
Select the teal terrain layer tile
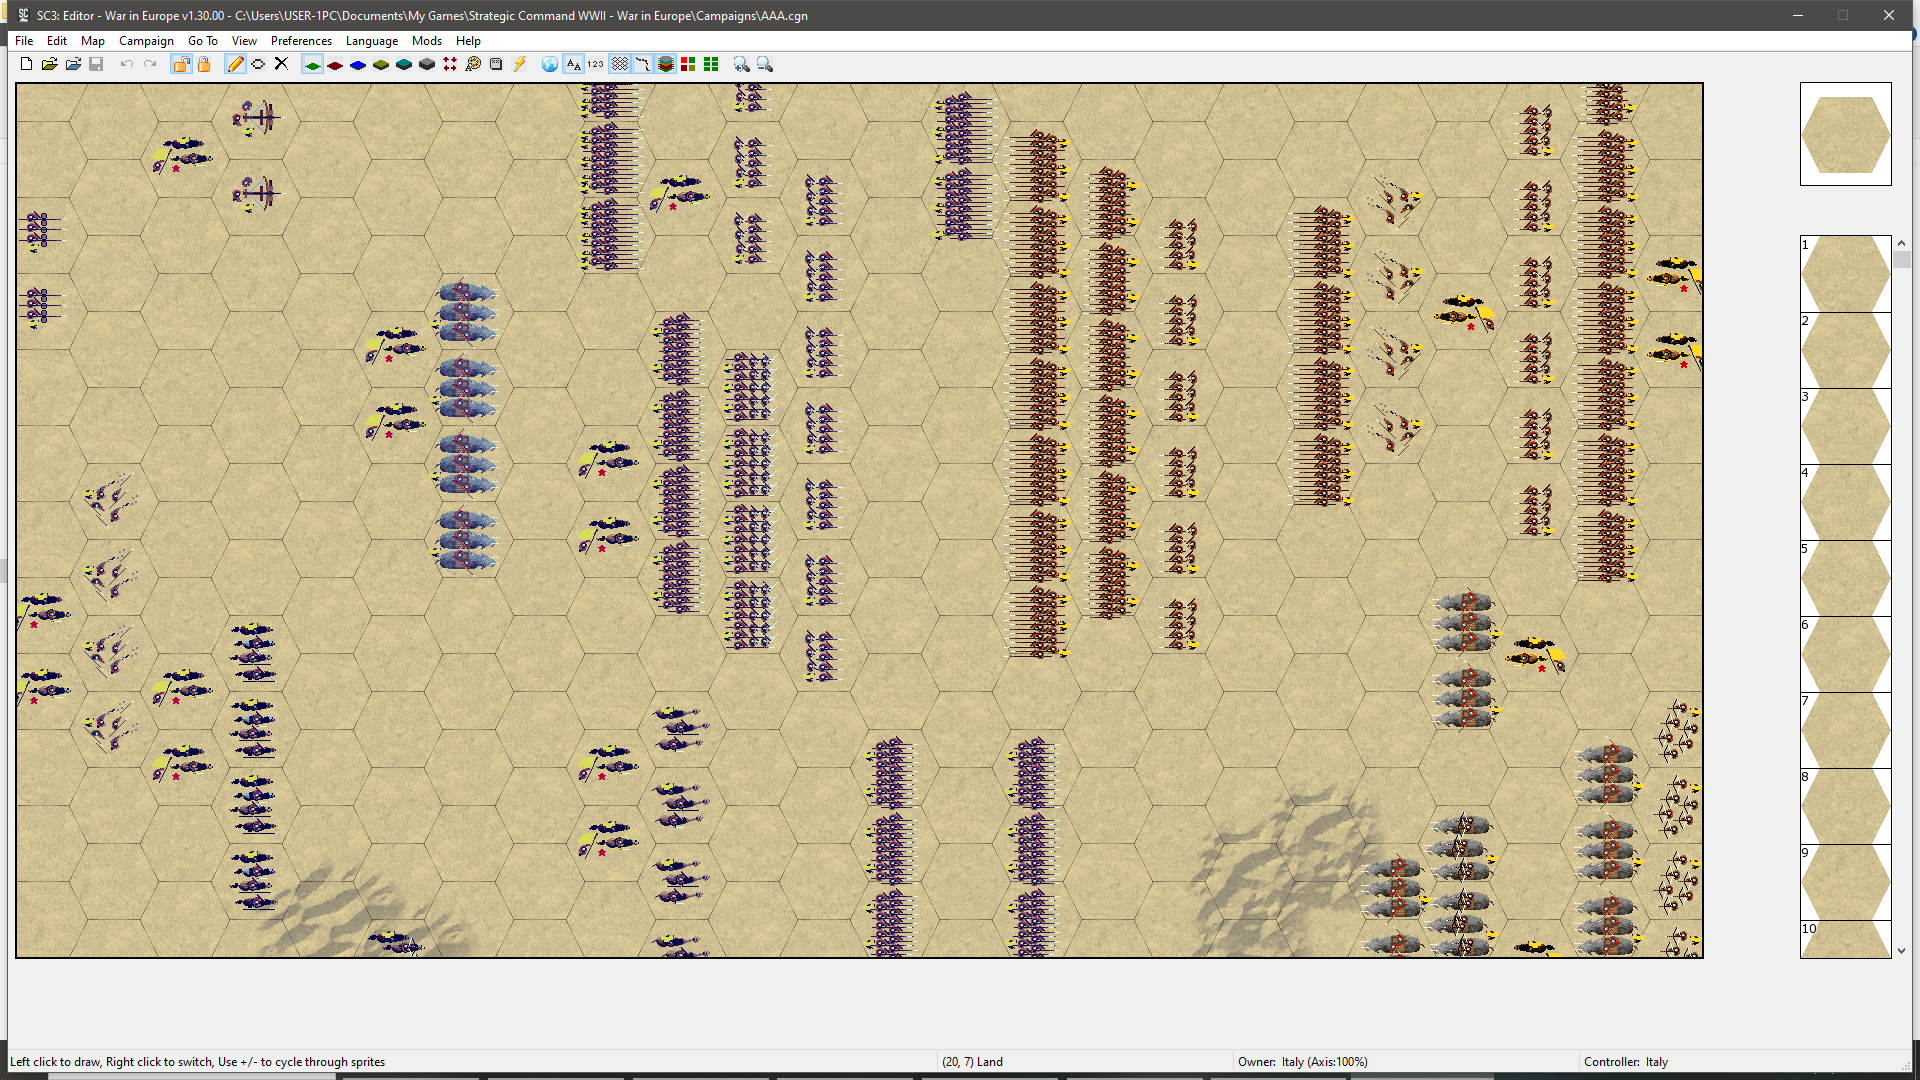click(x=404, y=64)
